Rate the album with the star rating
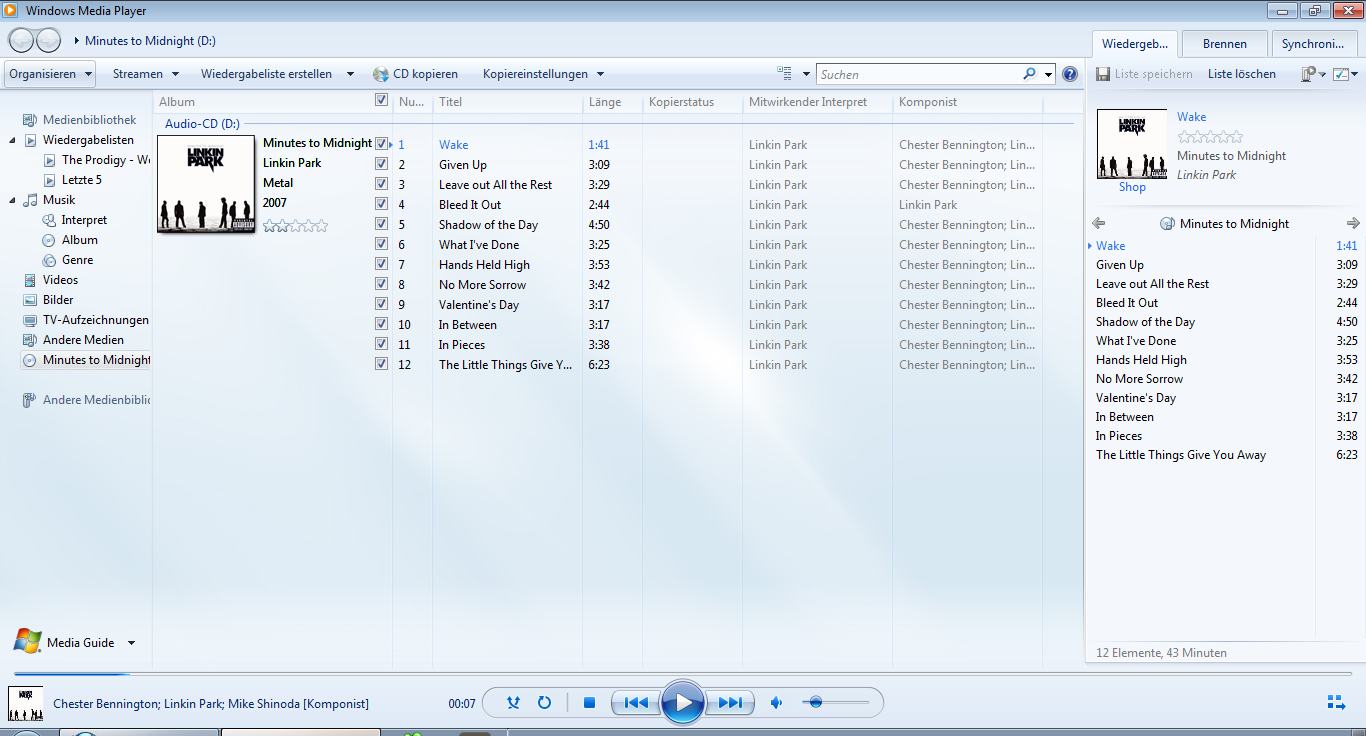 tap(295, 226)
